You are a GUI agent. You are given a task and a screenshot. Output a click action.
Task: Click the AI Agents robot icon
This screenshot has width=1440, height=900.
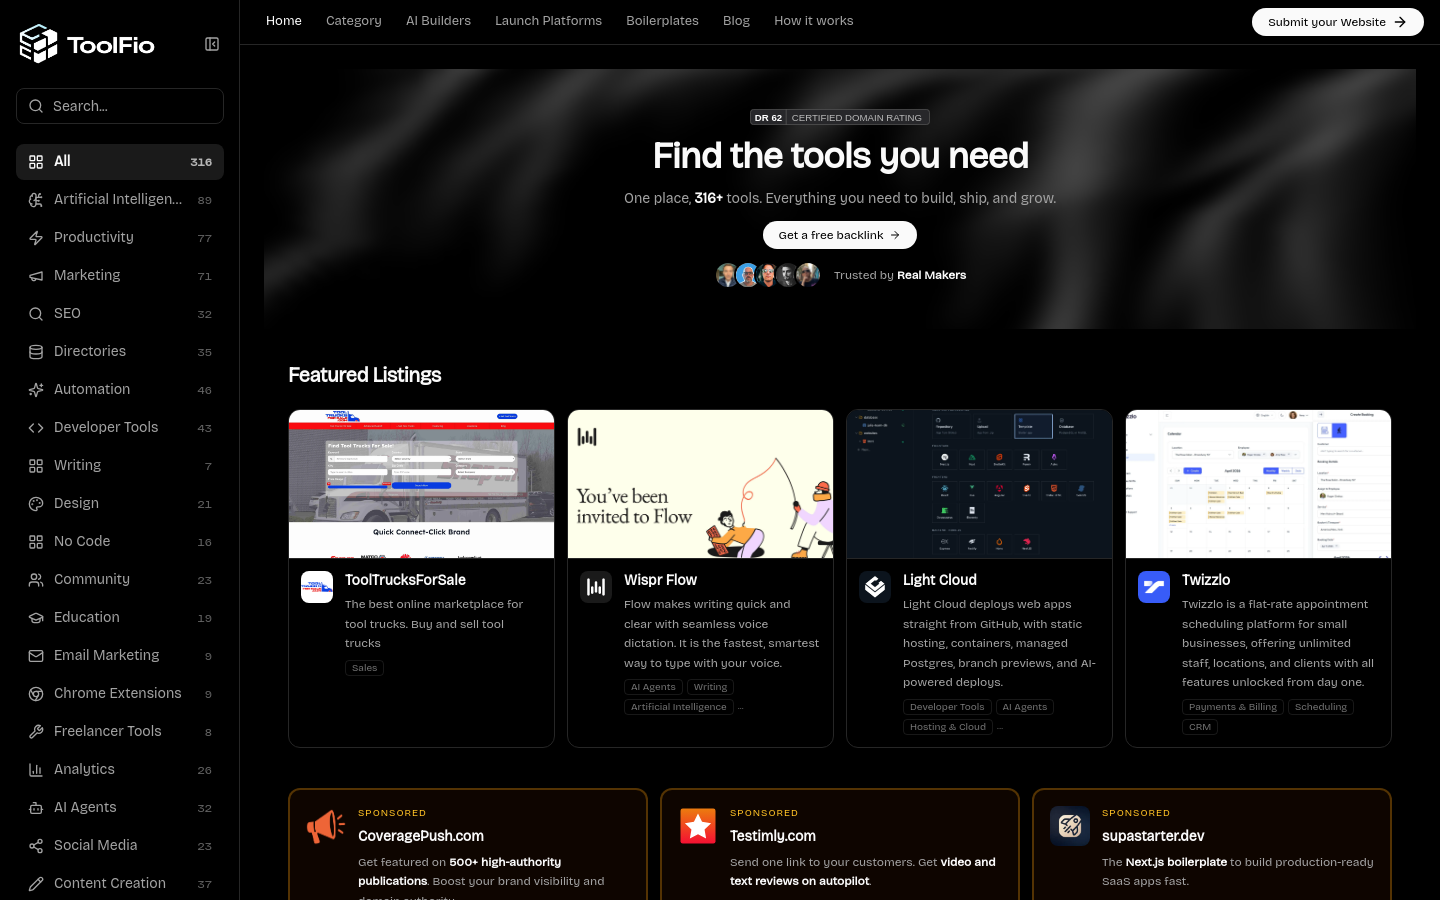pos(36,808)
